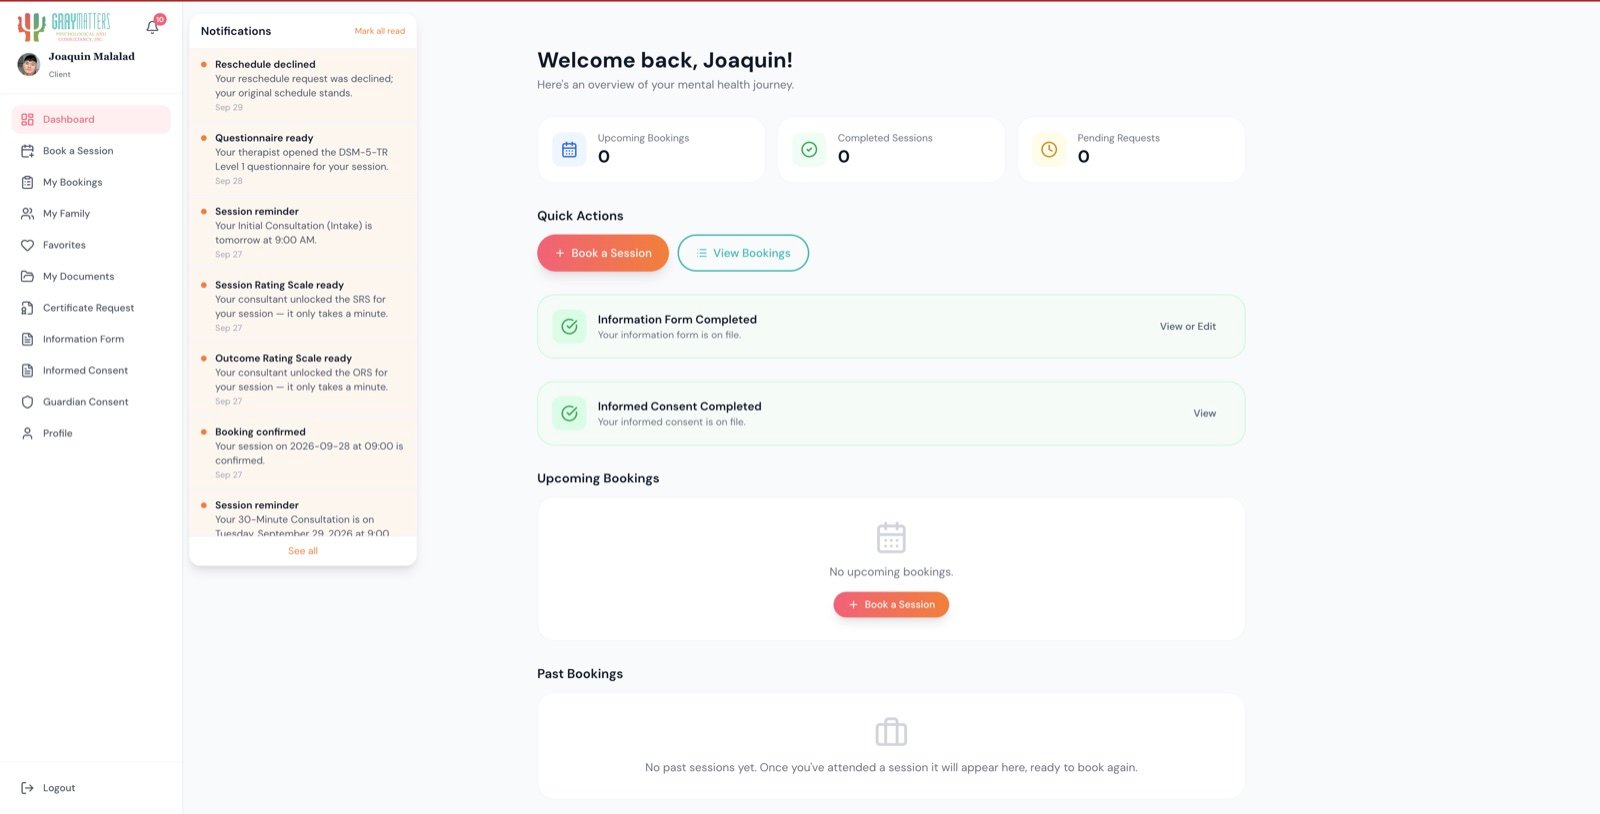The width and height of the screenshot is (1600, 814).
Task: Click Book a Session under No upcoming bookings
Action: pos(891,605)
